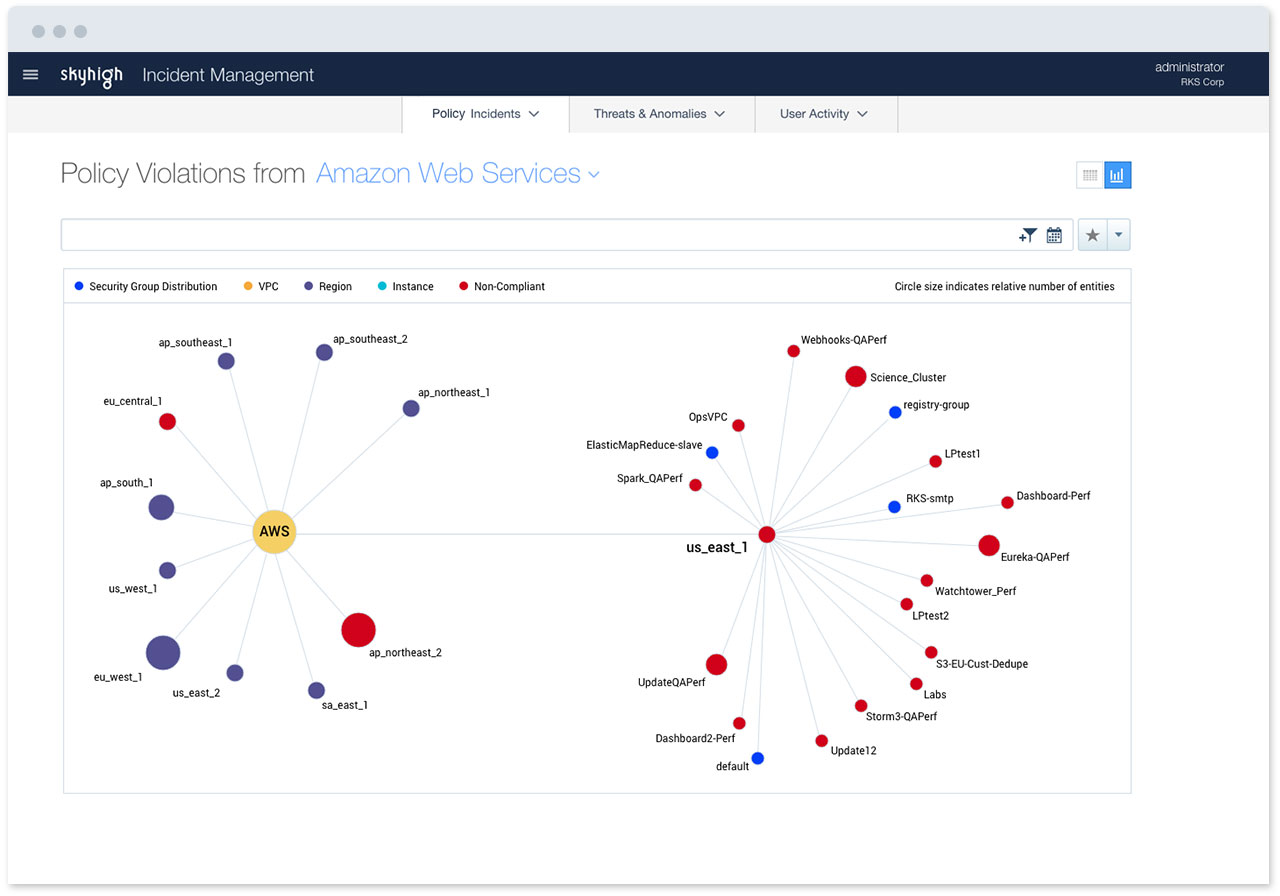
Task: Select the ap_northeast_2 red node
Action: (358, 630)
